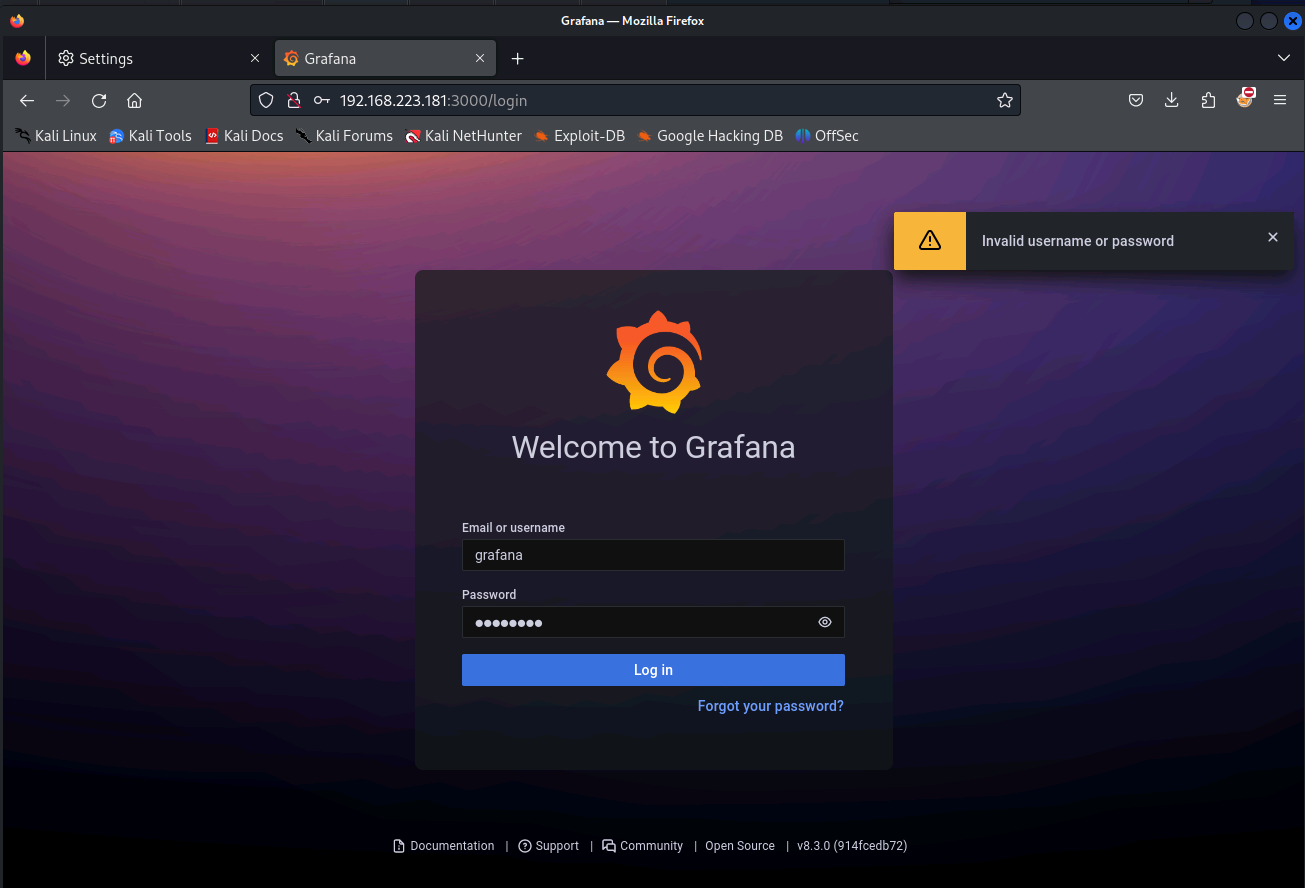Open the Downloads panel icon
Viewport: 1305px width, 888px height.
point(1172,100)
